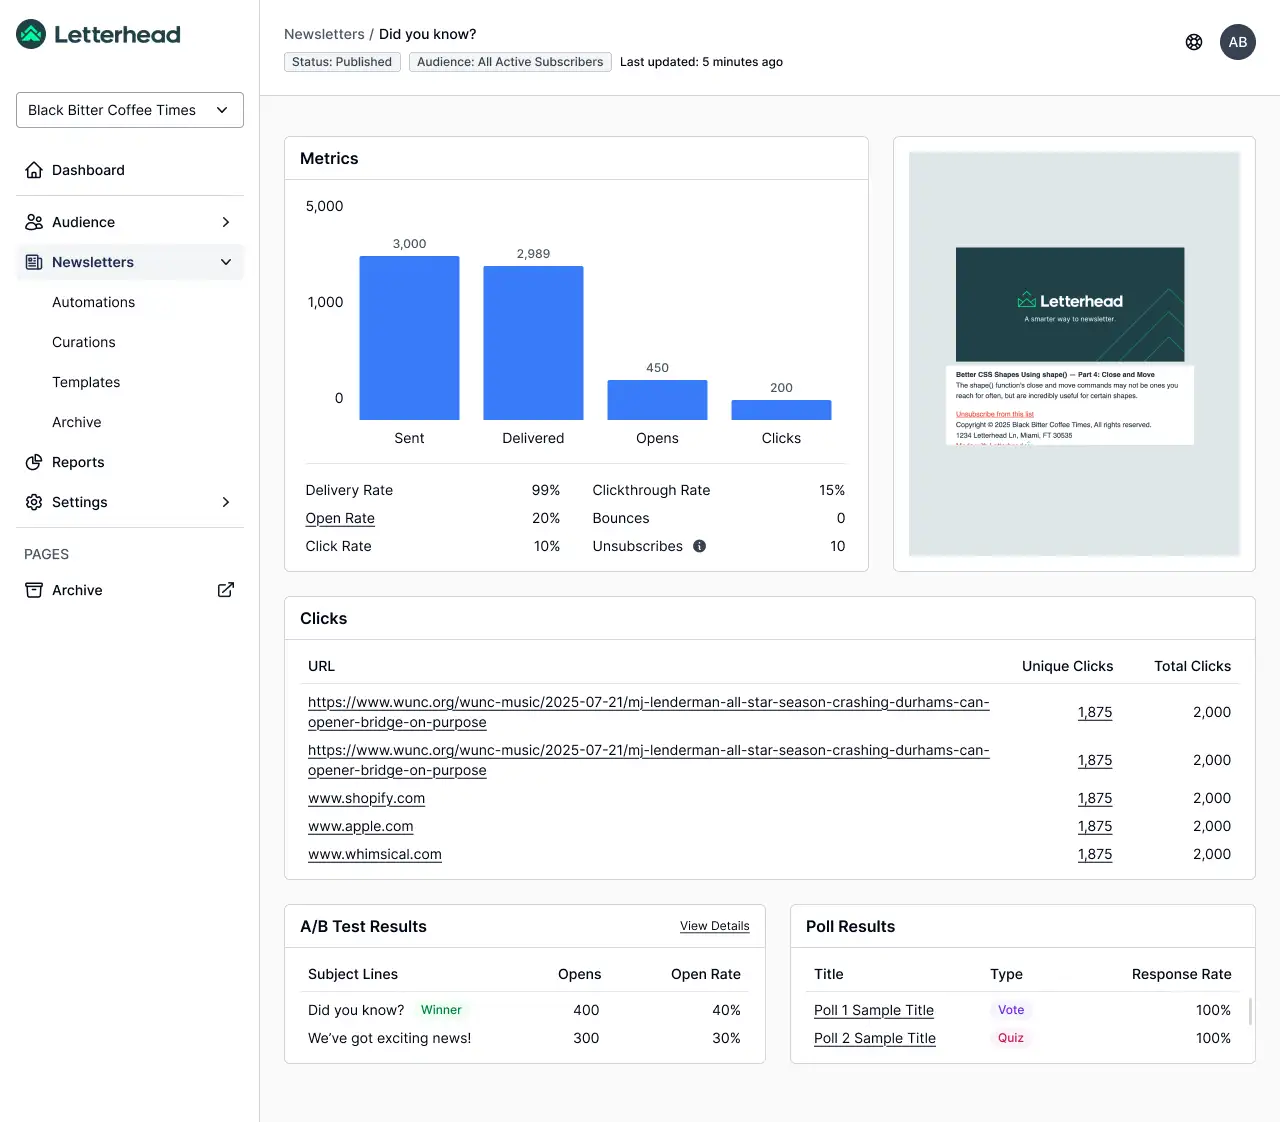Open external Archive page link icon
Viewport: 1280px width, 1122px height.
click(226, 590)
